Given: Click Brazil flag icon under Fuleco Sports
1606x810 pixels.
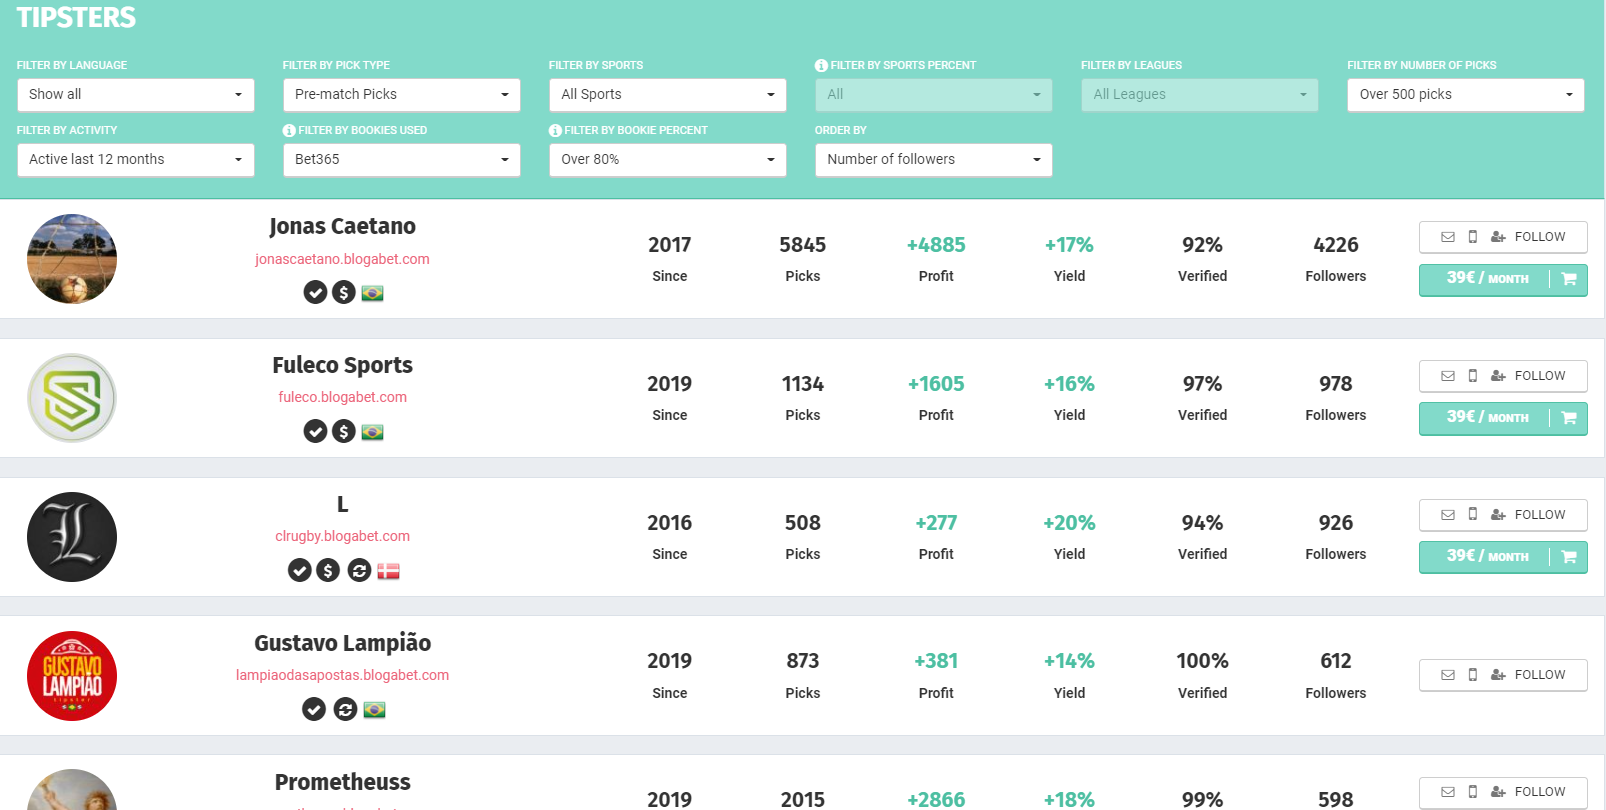Looking at the screenshot, I should [x=372, y=432].
